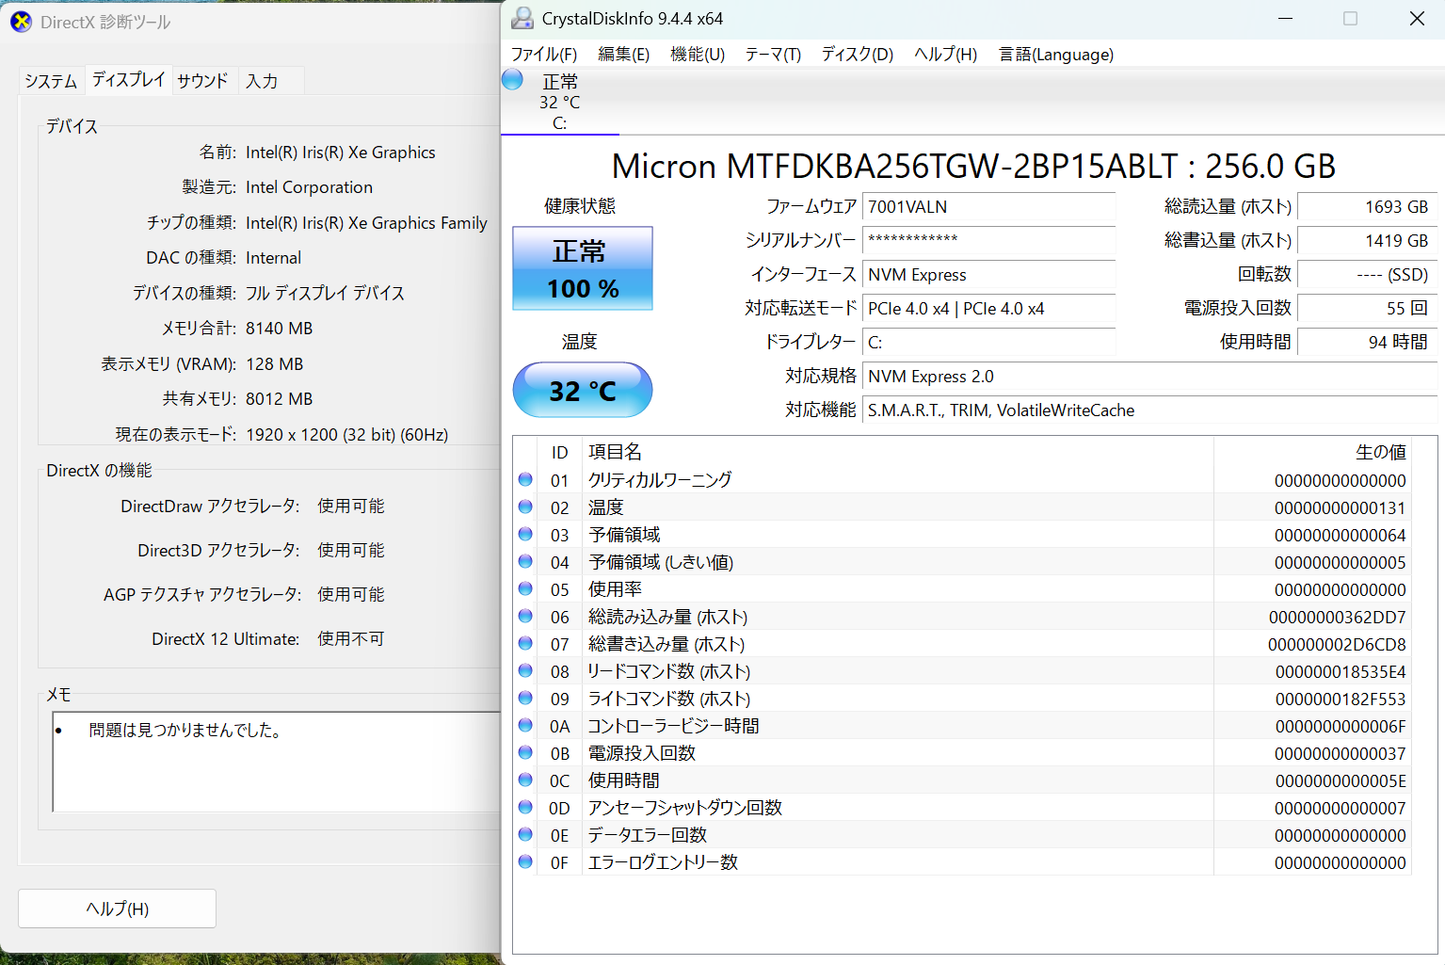Click the ファームウェア field 7001VALN
1445x965 pixels.
pos(988,207)
